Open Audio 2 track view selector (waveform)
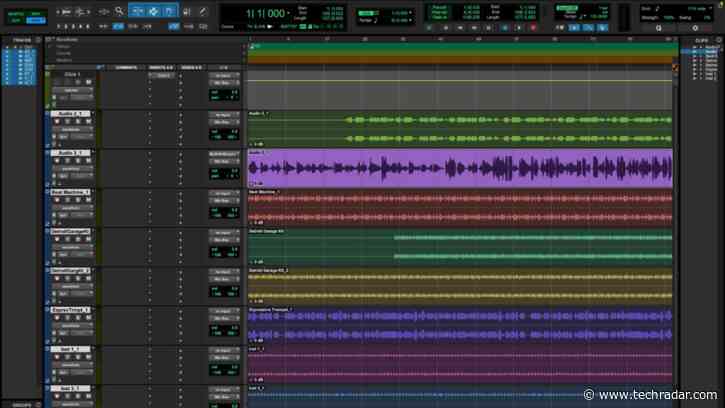This screenshot has width=725, height=408. tap(71, 169)
